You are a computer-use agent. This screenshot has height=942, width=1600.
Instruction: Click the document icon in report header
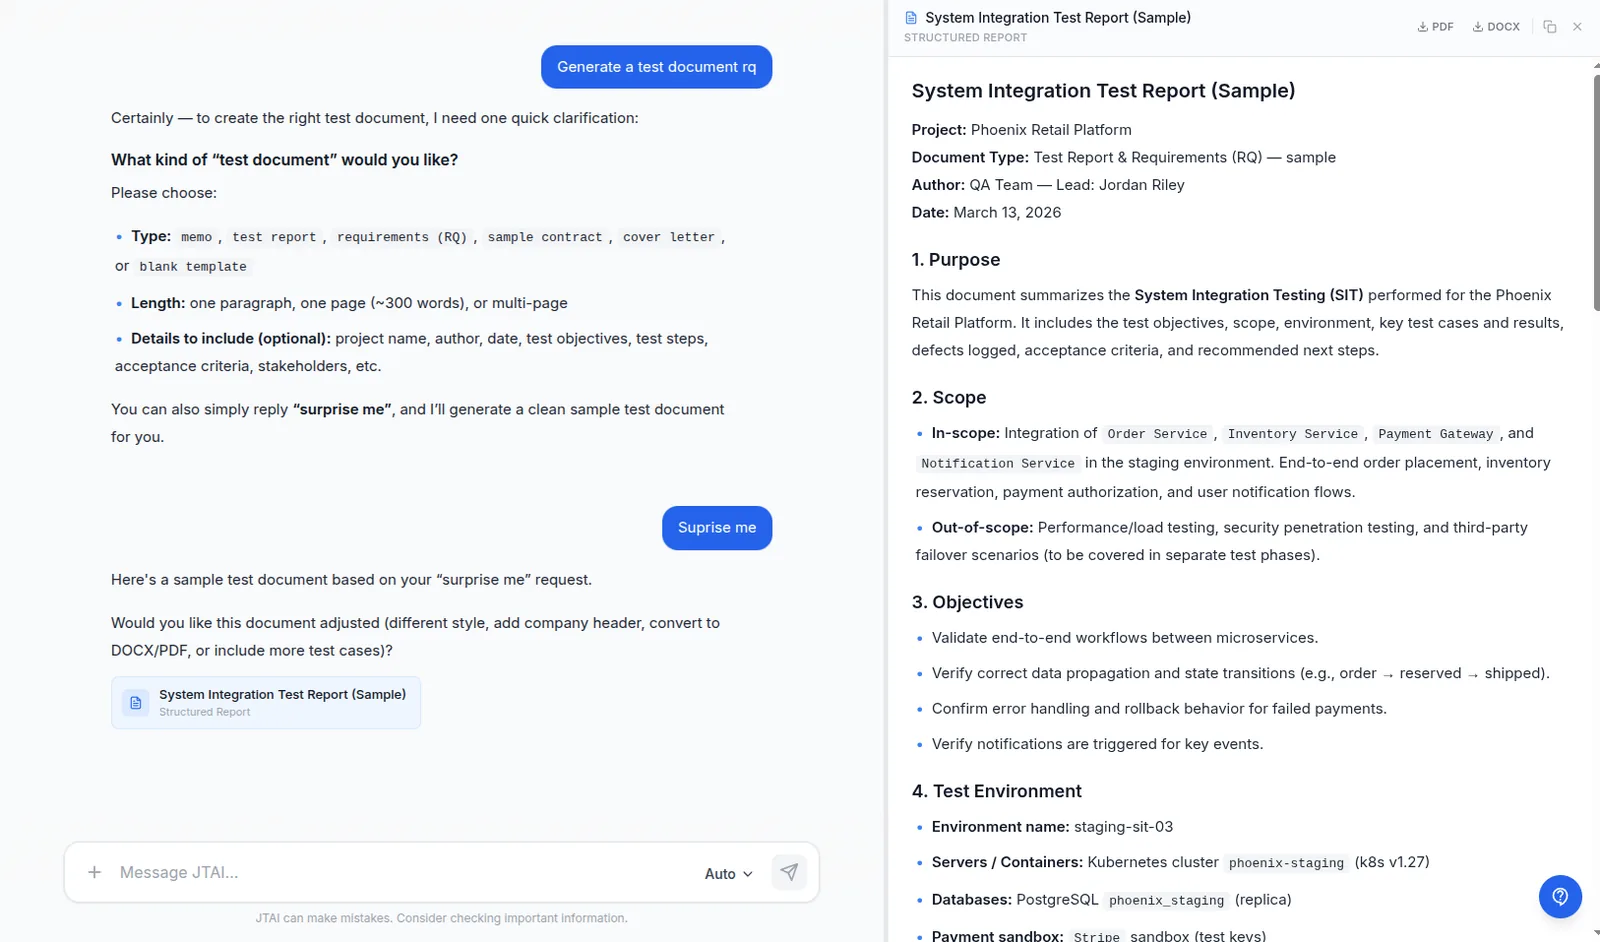(x=911, y=18)
